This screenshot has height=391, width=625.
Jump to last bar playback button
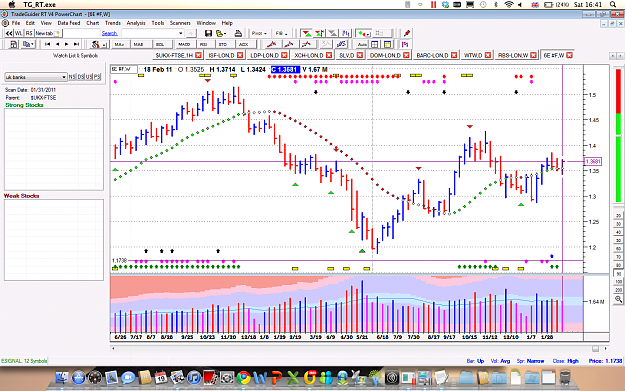pyautogui.click(x=77, y=44)
